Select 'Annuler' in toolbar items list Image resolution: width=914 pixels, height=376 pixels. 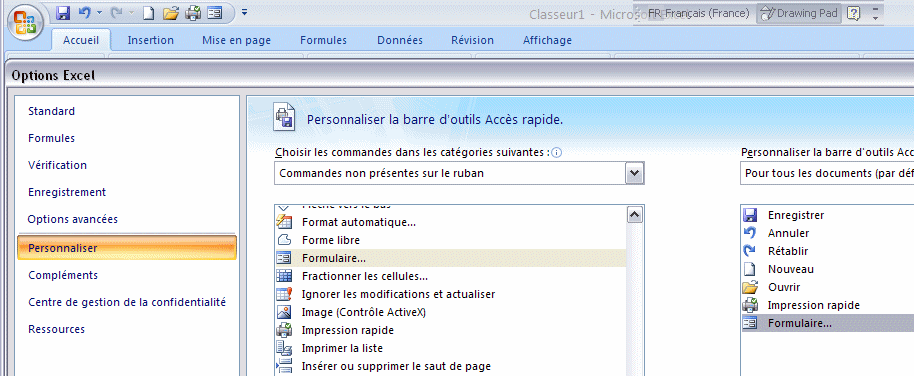point(828,233)
